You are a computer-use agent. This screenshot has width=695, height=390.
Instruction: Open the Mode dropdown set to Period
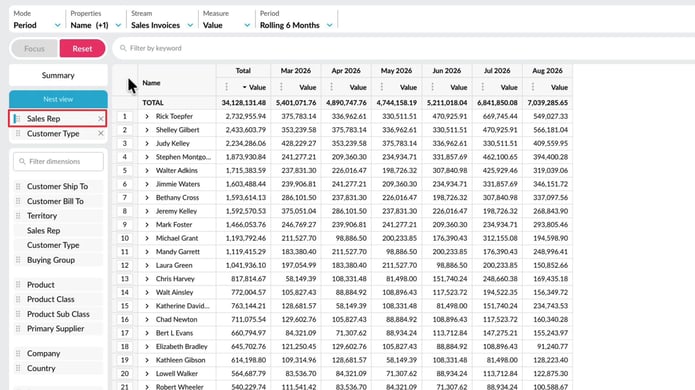[37, 20]
